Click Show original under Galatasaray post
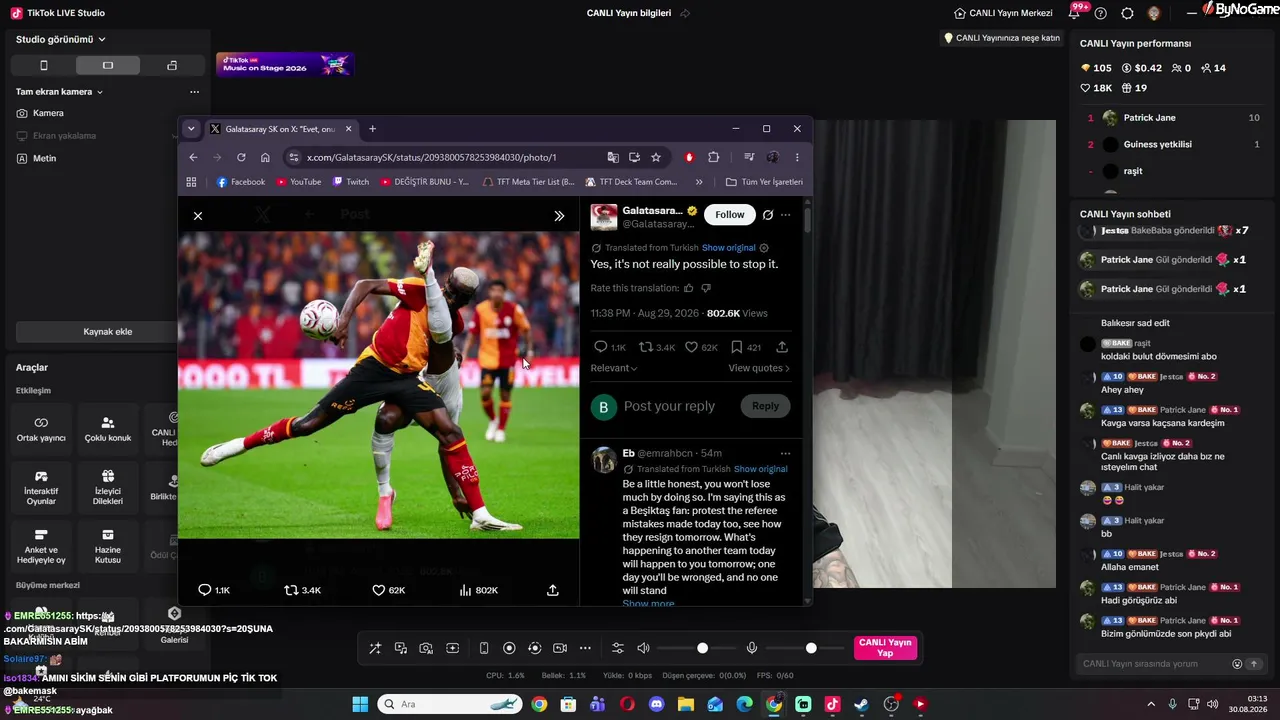This screenshot has width=1280, height=720. pos(729,248)
